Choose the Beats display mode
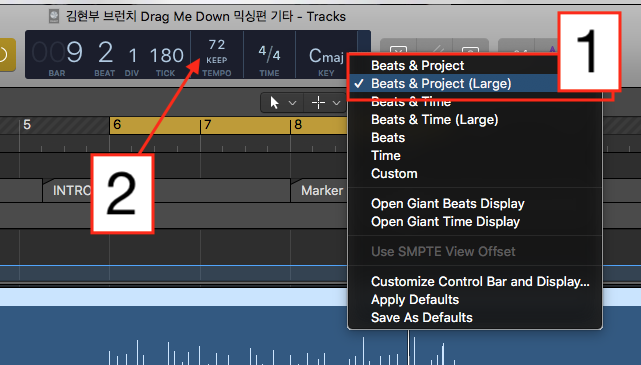The image size is (641, 365). pyautogui.click(x=475, y=137)
